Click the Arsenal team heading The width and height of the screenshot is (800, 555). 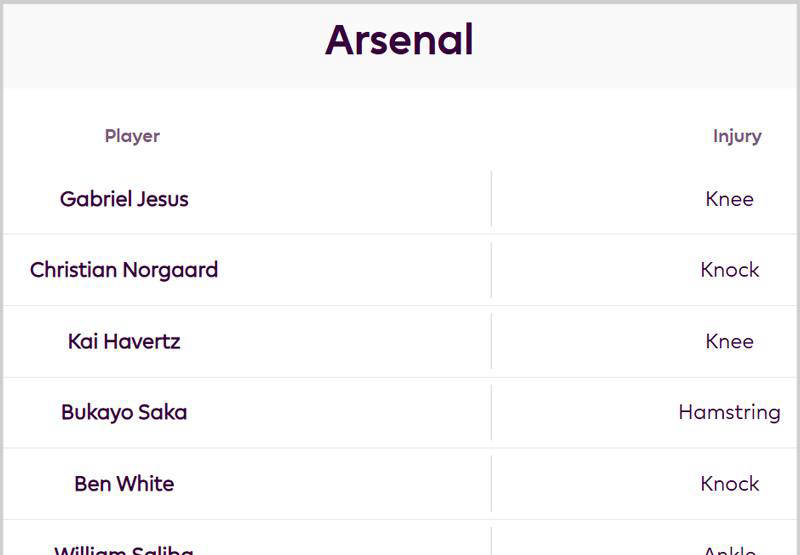(x=399, y=41)
